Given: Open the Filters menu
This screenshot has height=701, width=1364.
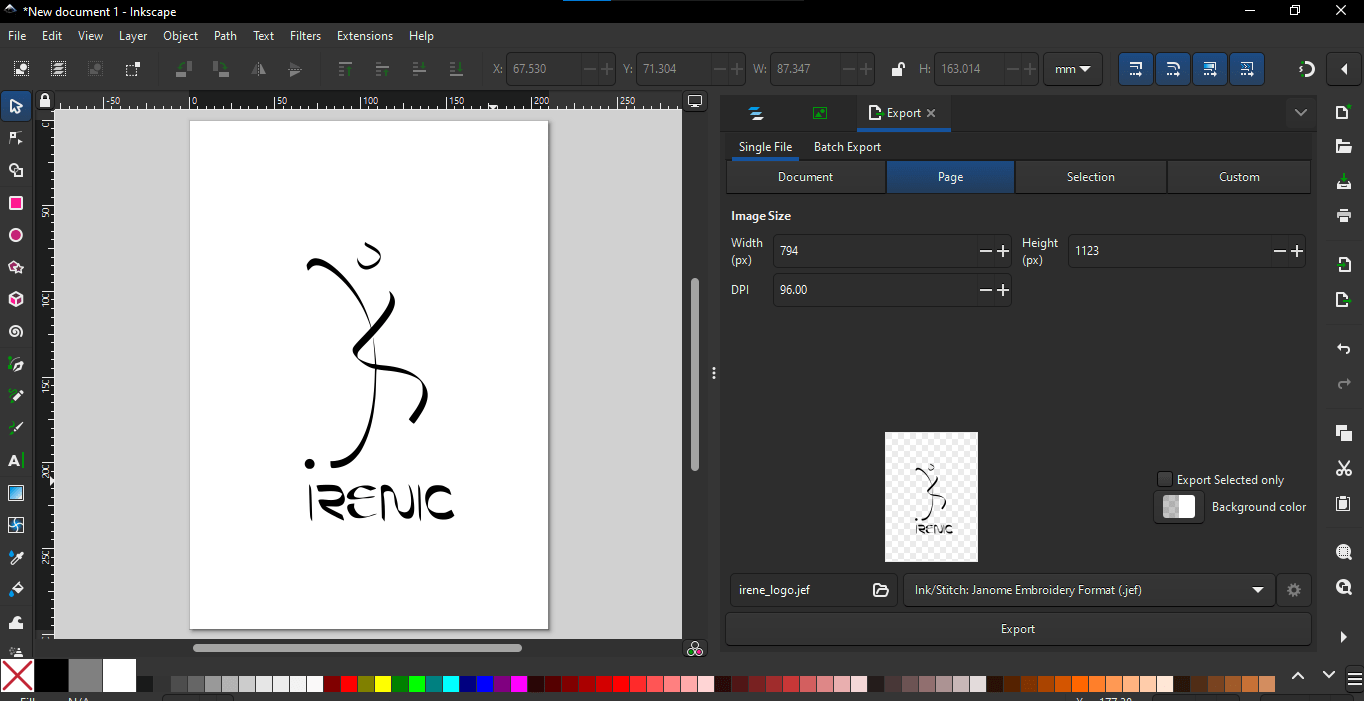Looking at the screenshot, I should point(305,36).
